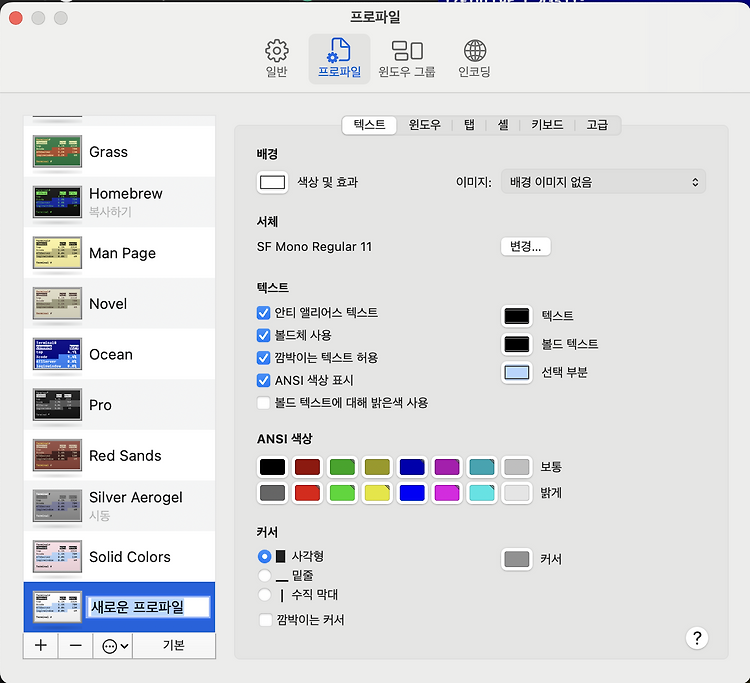The height and width of the screenshot is (683, 750).
Task: Click normal dark blue ANSI swatch
Action: point(412,467)
